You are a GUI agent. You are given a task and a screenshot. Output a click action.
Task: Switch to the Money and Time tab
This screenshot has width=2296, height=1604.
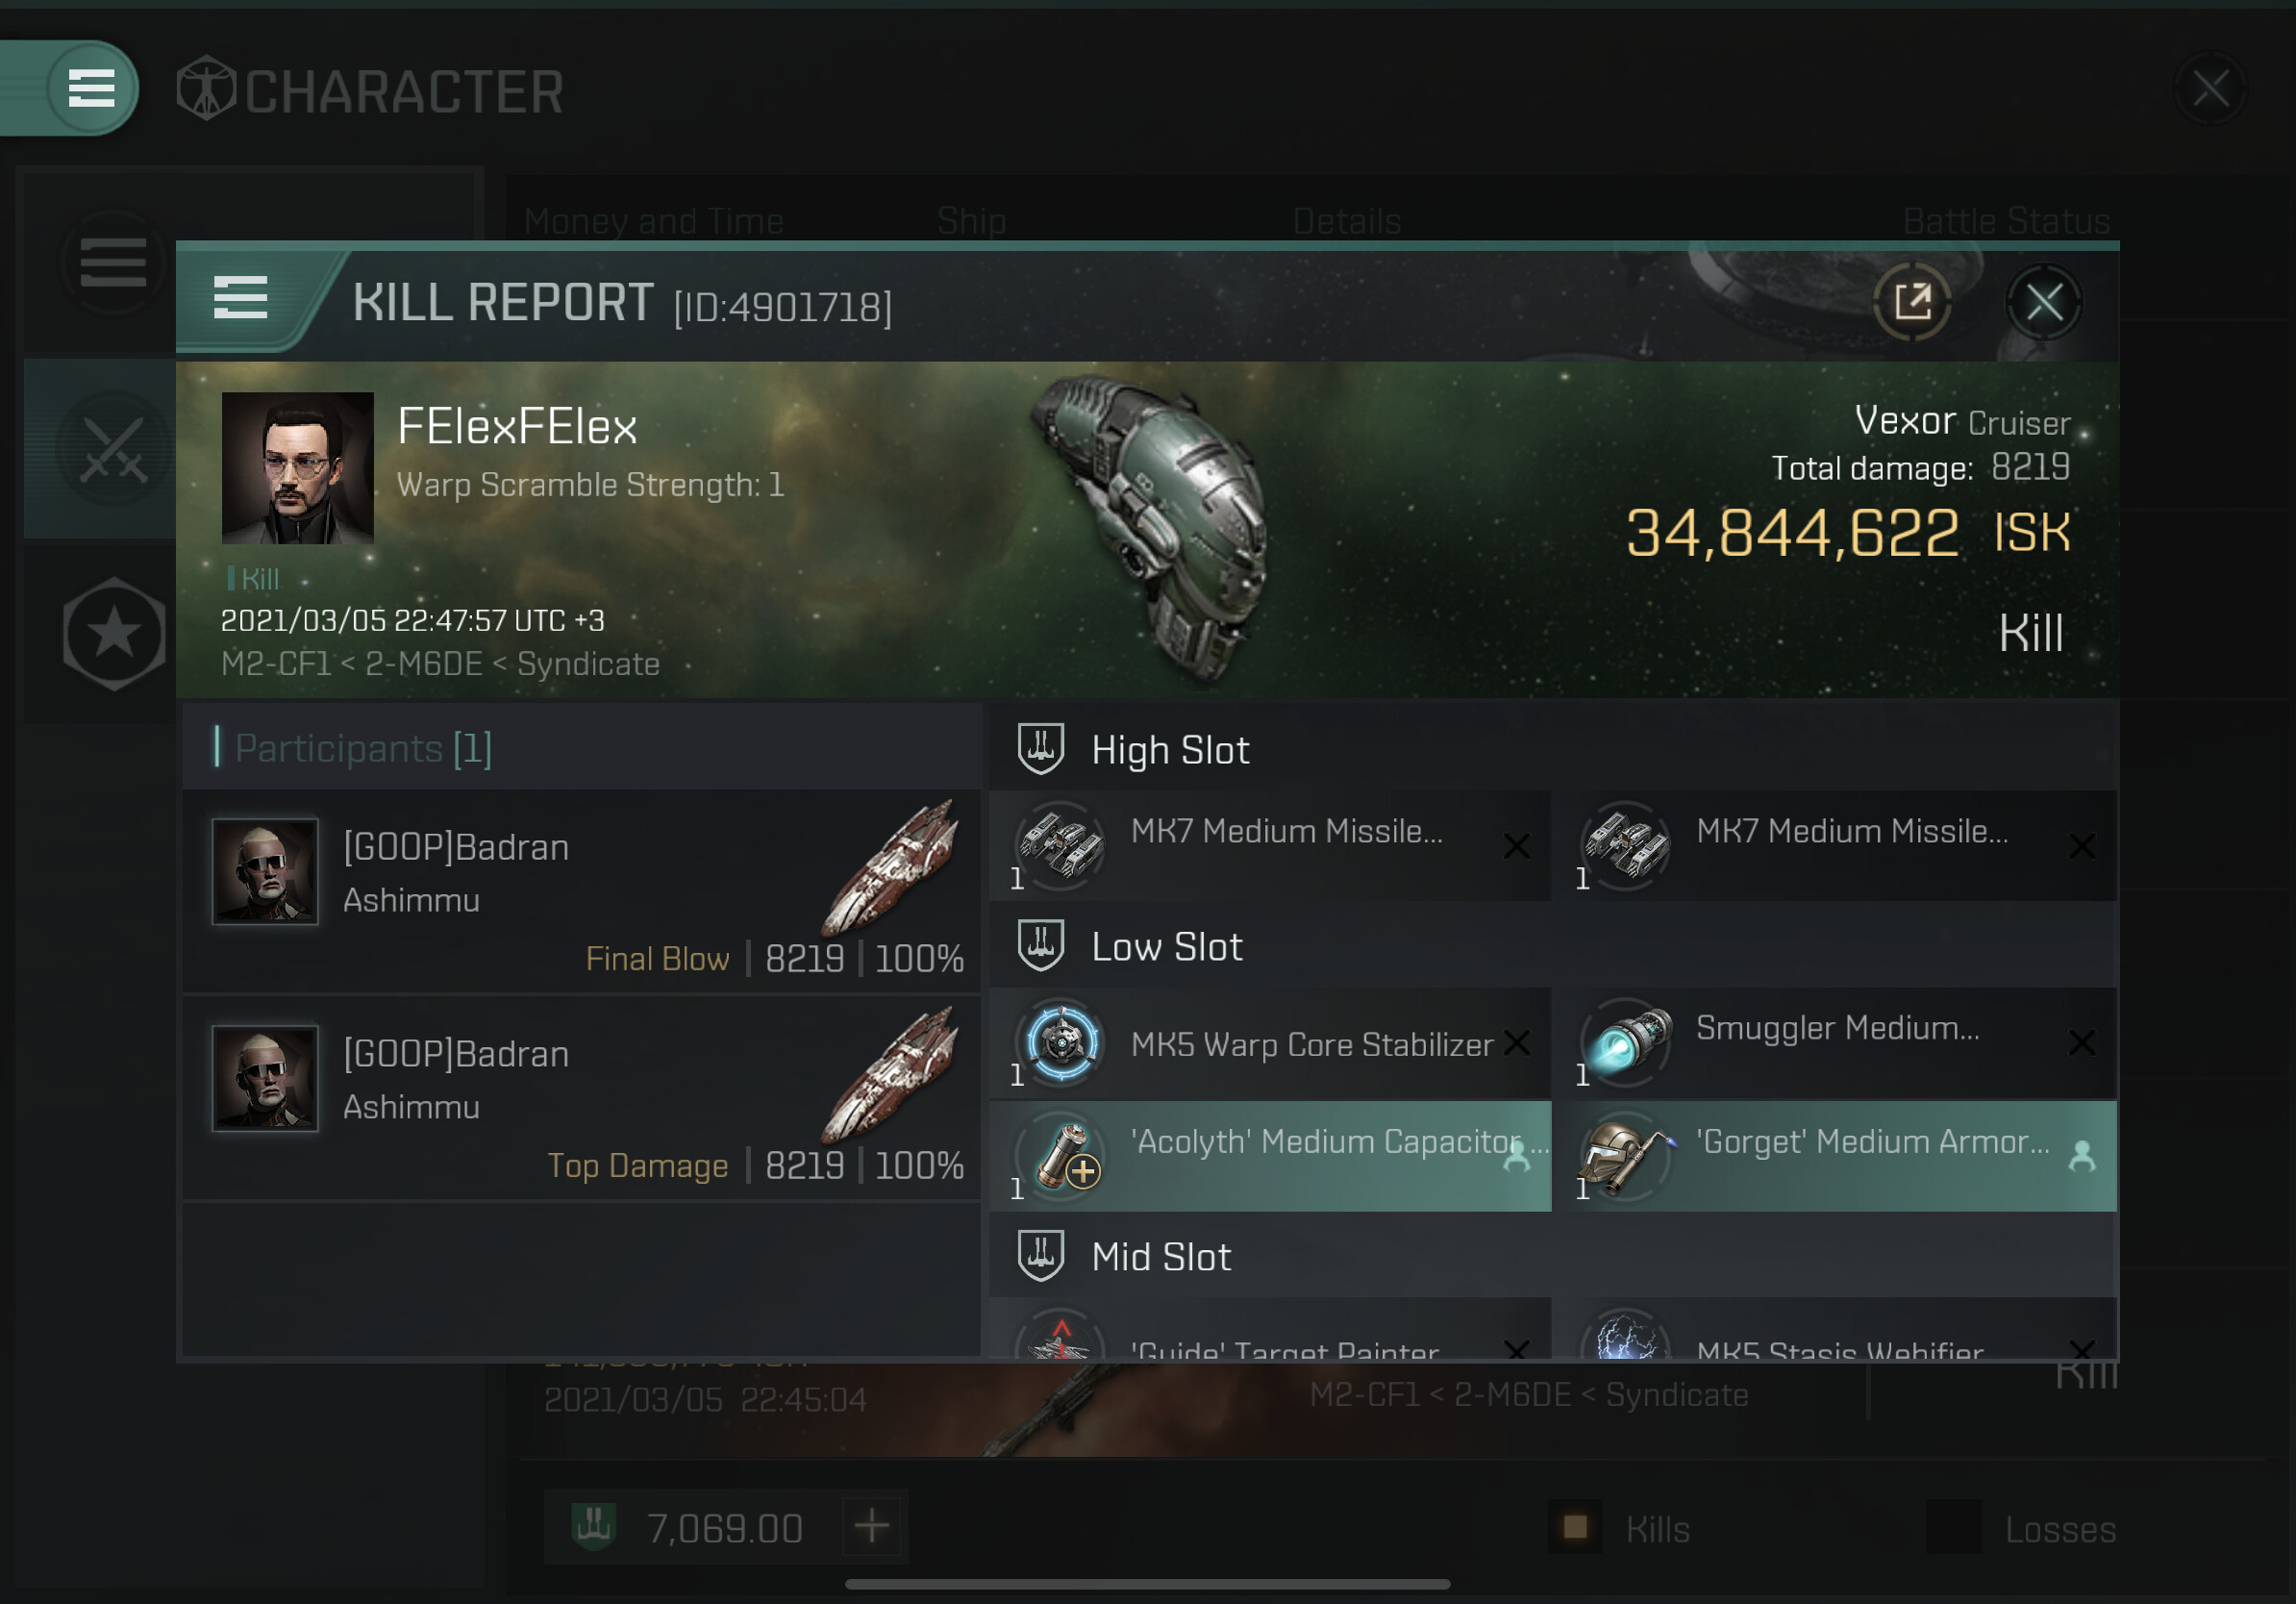click(x=653, y=221)
